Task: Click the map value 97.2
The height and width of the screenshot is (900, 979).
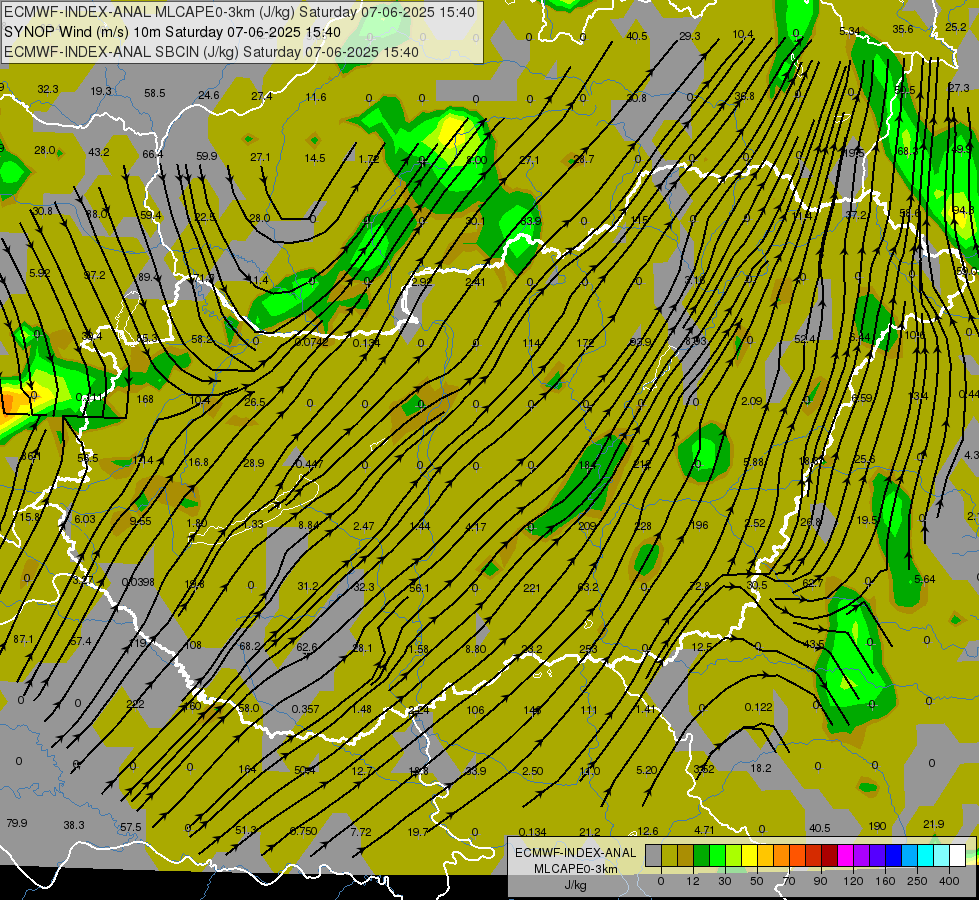Action: [94, 275]
